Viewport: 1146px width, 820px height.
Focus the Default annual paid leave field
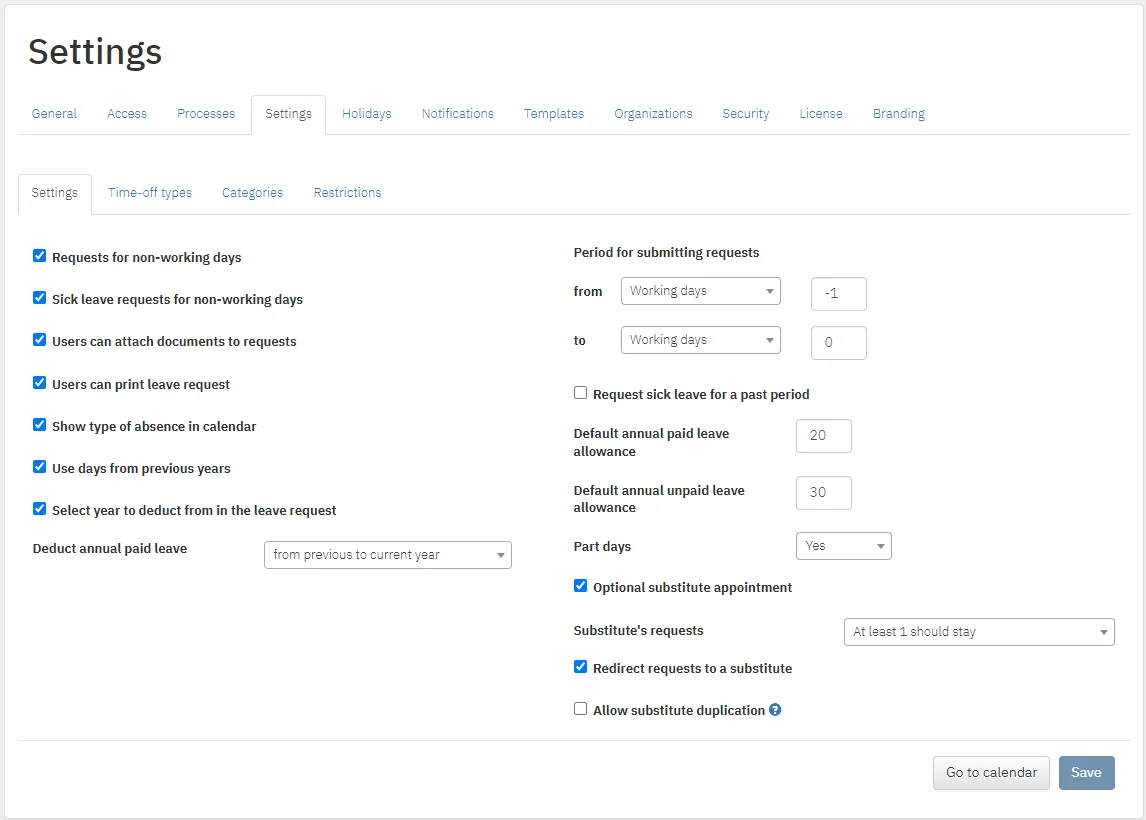[x=824, y=436]
